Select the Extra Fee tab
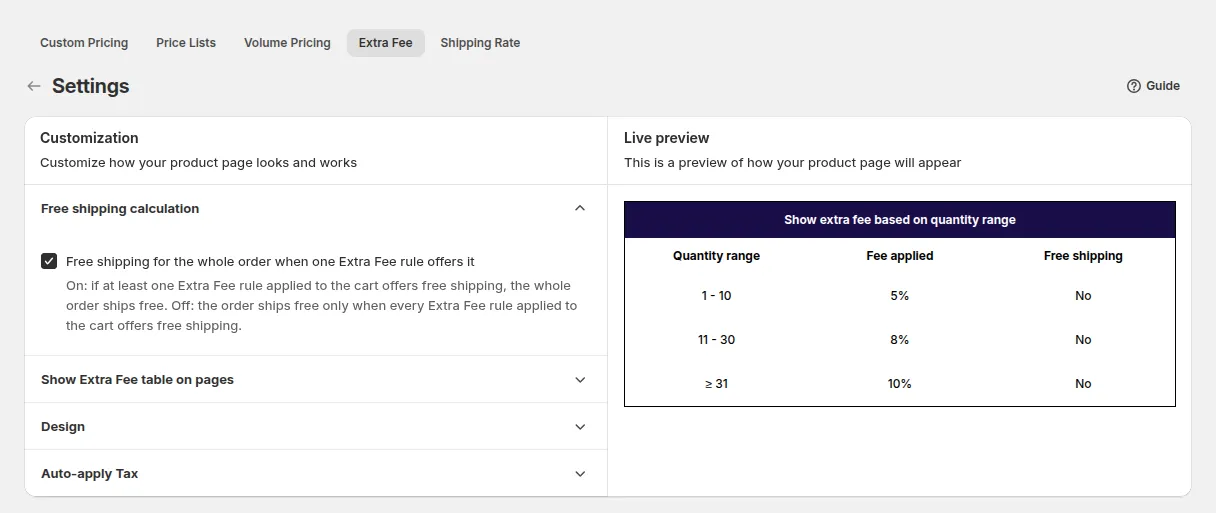The image size is (1216, 513). [x=386, y=43]
